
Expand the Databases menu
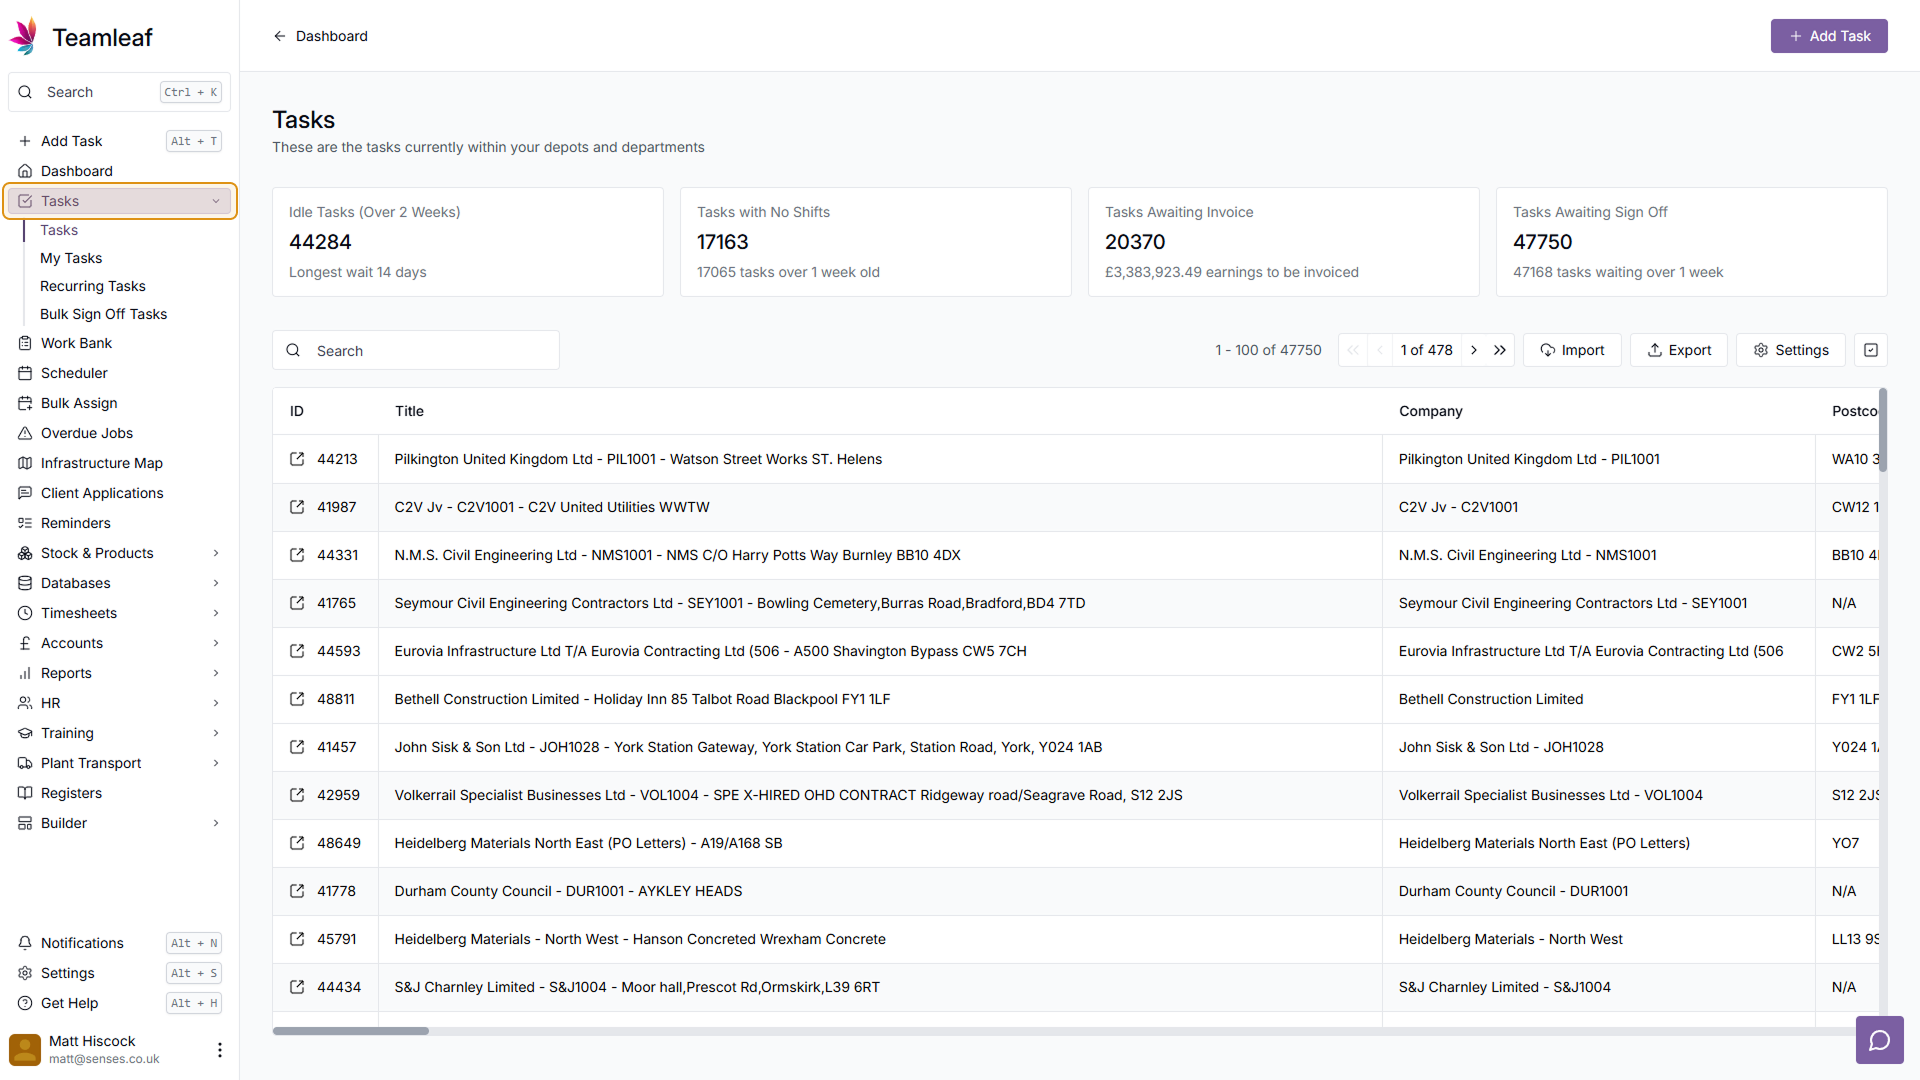(119, 583)
